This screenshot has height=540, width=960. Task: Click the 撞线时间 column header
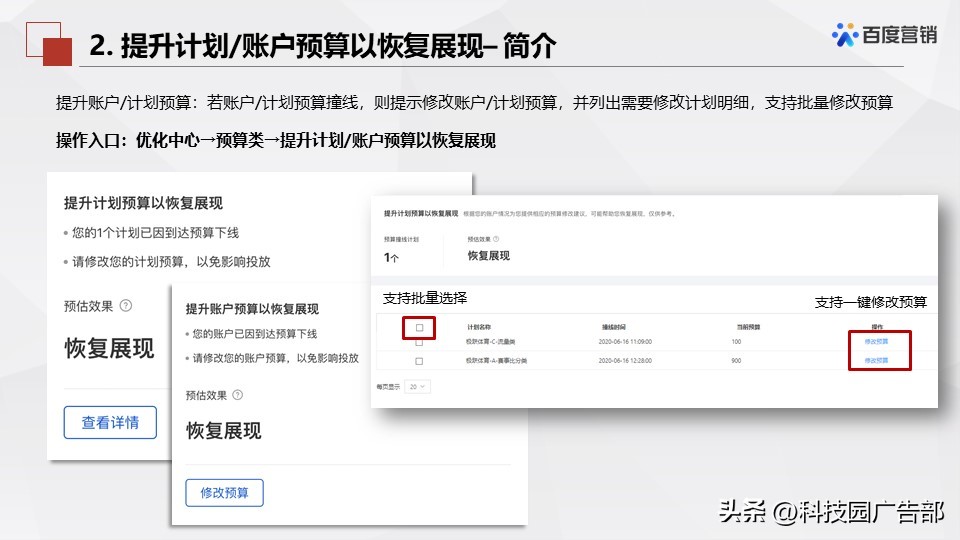pyautogui.click(x=613, y=327)
